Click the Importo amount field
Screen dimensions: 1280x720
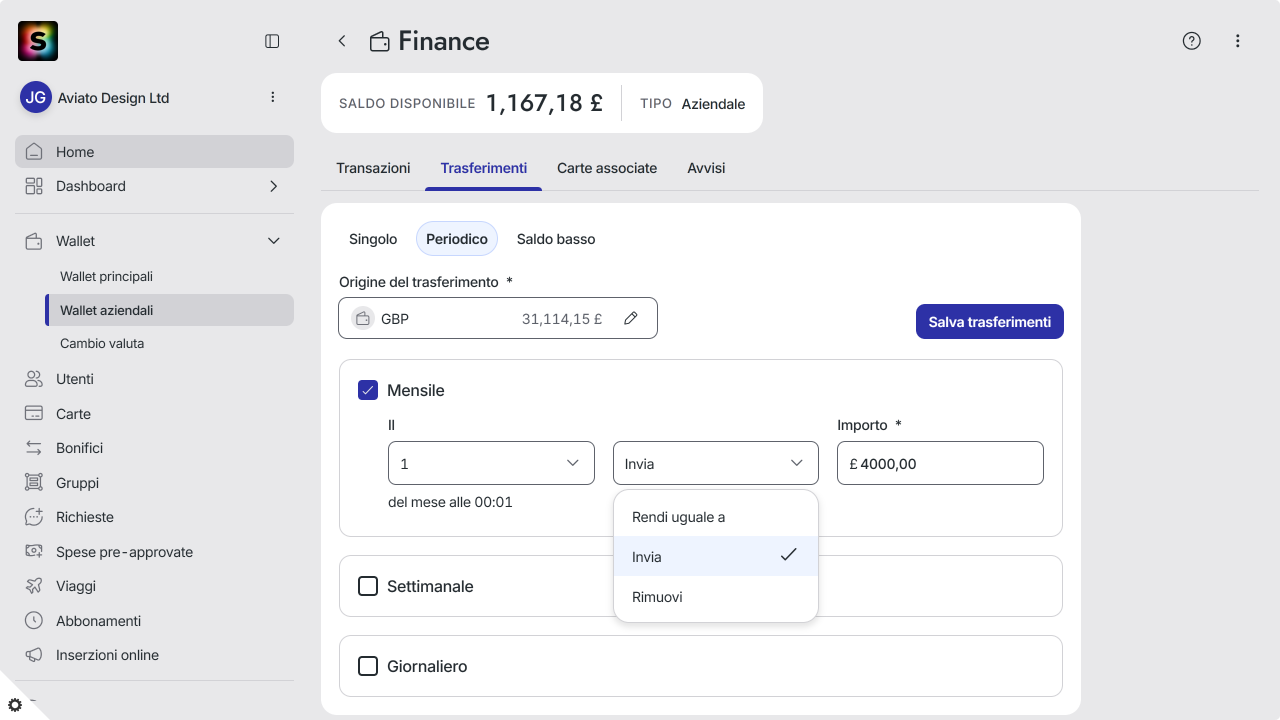(x=940, y=463)
